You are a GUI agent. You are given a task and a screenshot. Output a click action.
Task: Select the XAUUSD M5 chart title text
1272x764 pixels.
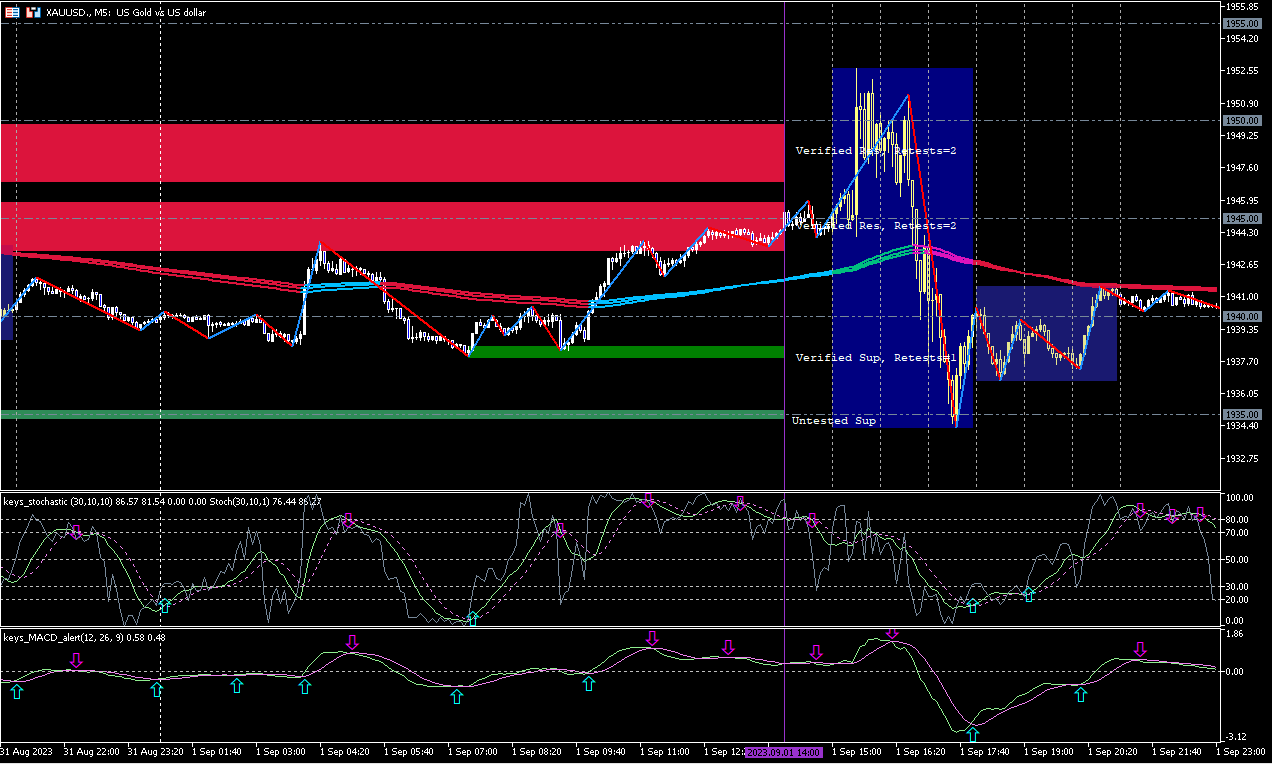point(125,12)
